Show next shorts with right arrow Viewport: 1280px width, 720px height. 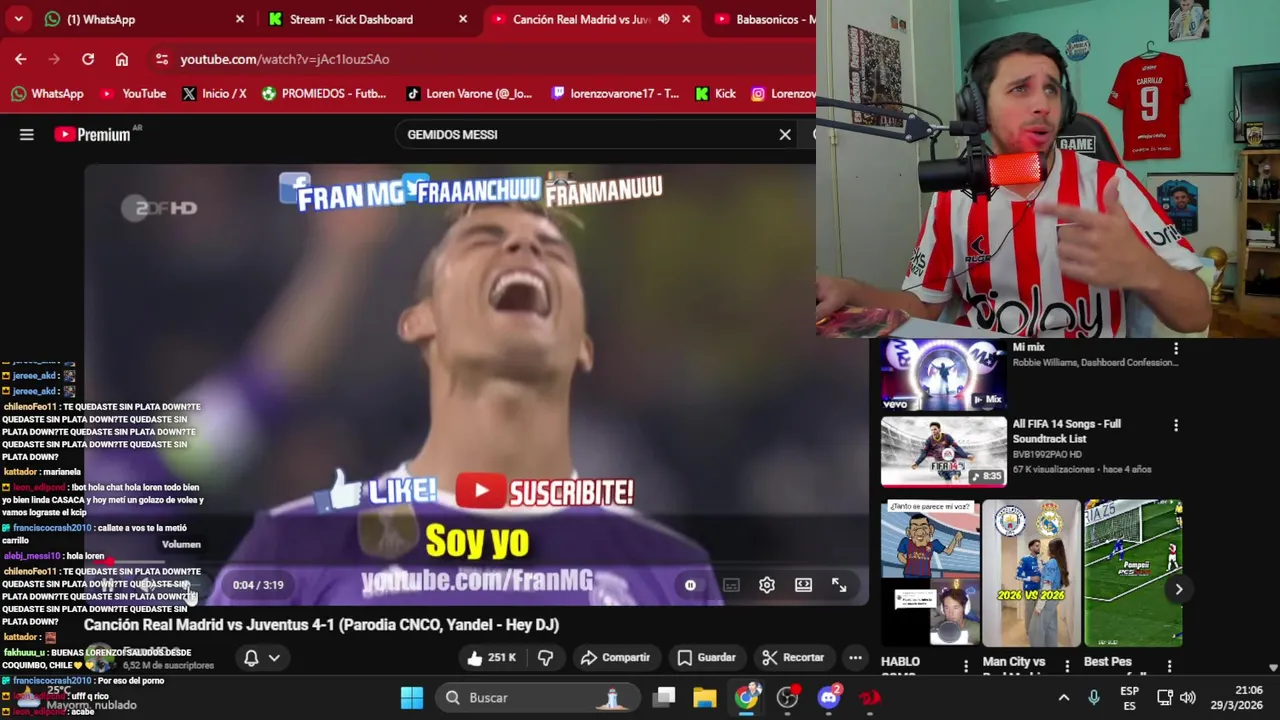click(x=1179, y=589)
